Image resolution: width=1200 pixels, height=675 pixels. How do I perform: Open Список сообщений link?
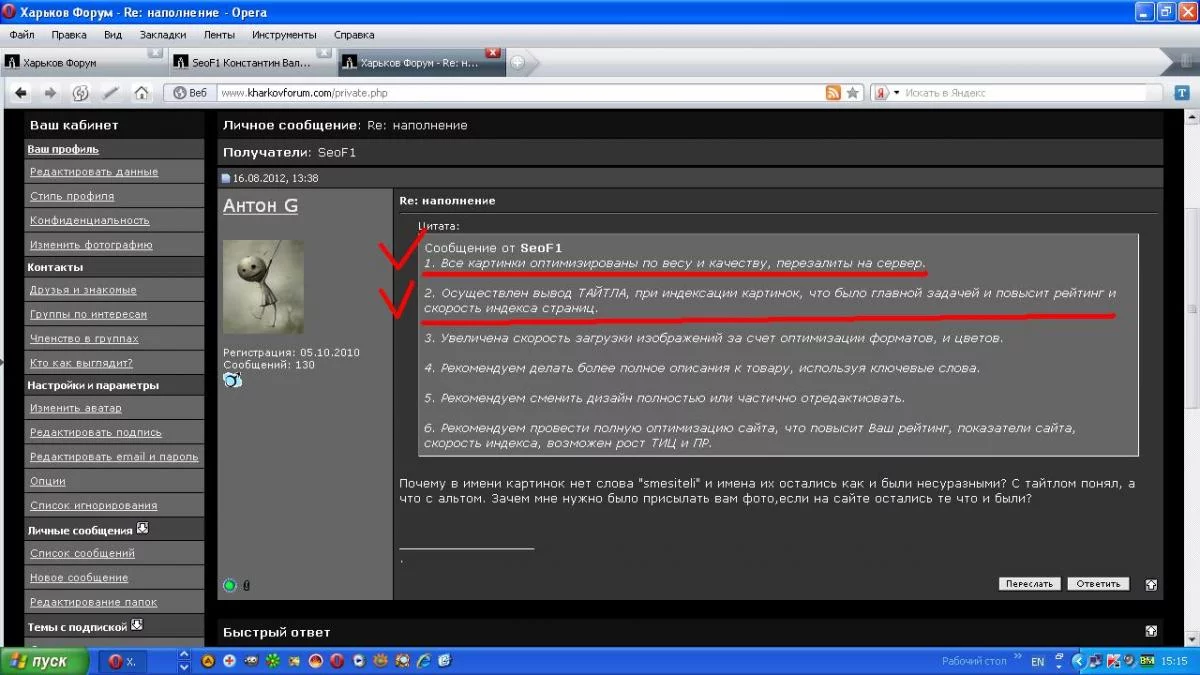point(82,553)
